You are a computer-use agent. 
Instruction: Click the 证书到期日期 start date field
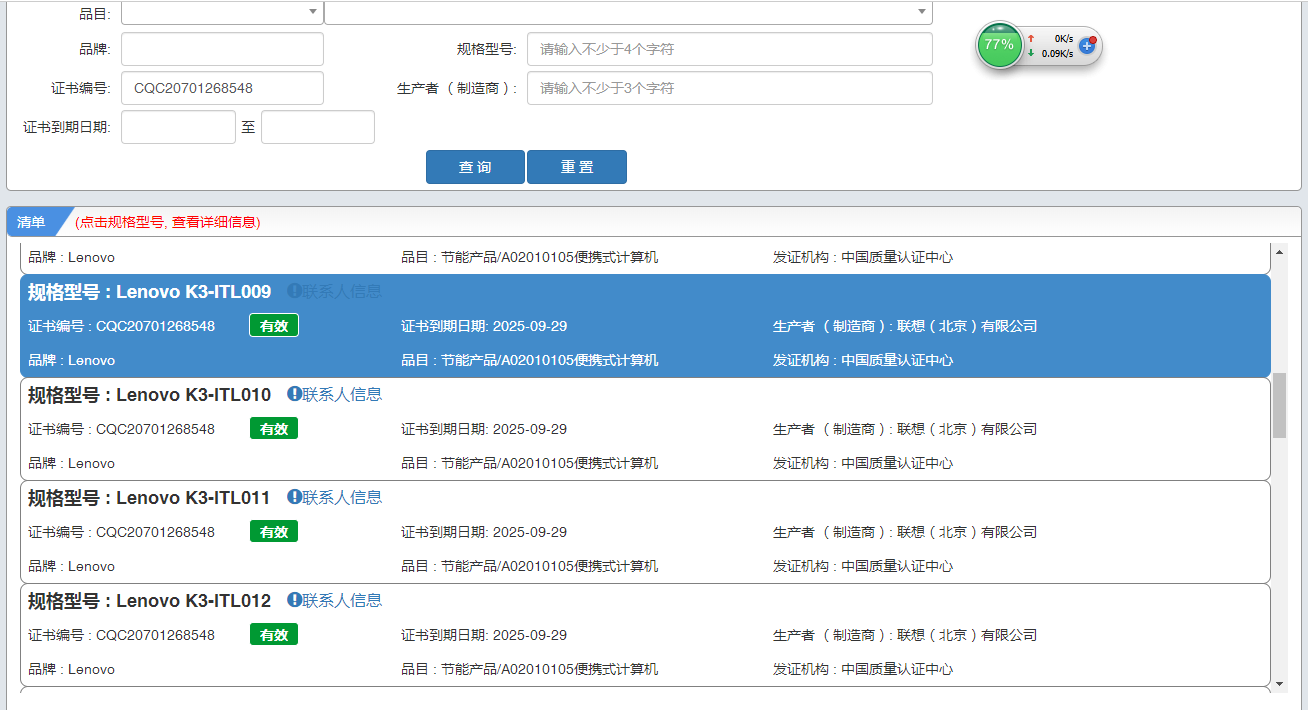click(x=178, y=127)
